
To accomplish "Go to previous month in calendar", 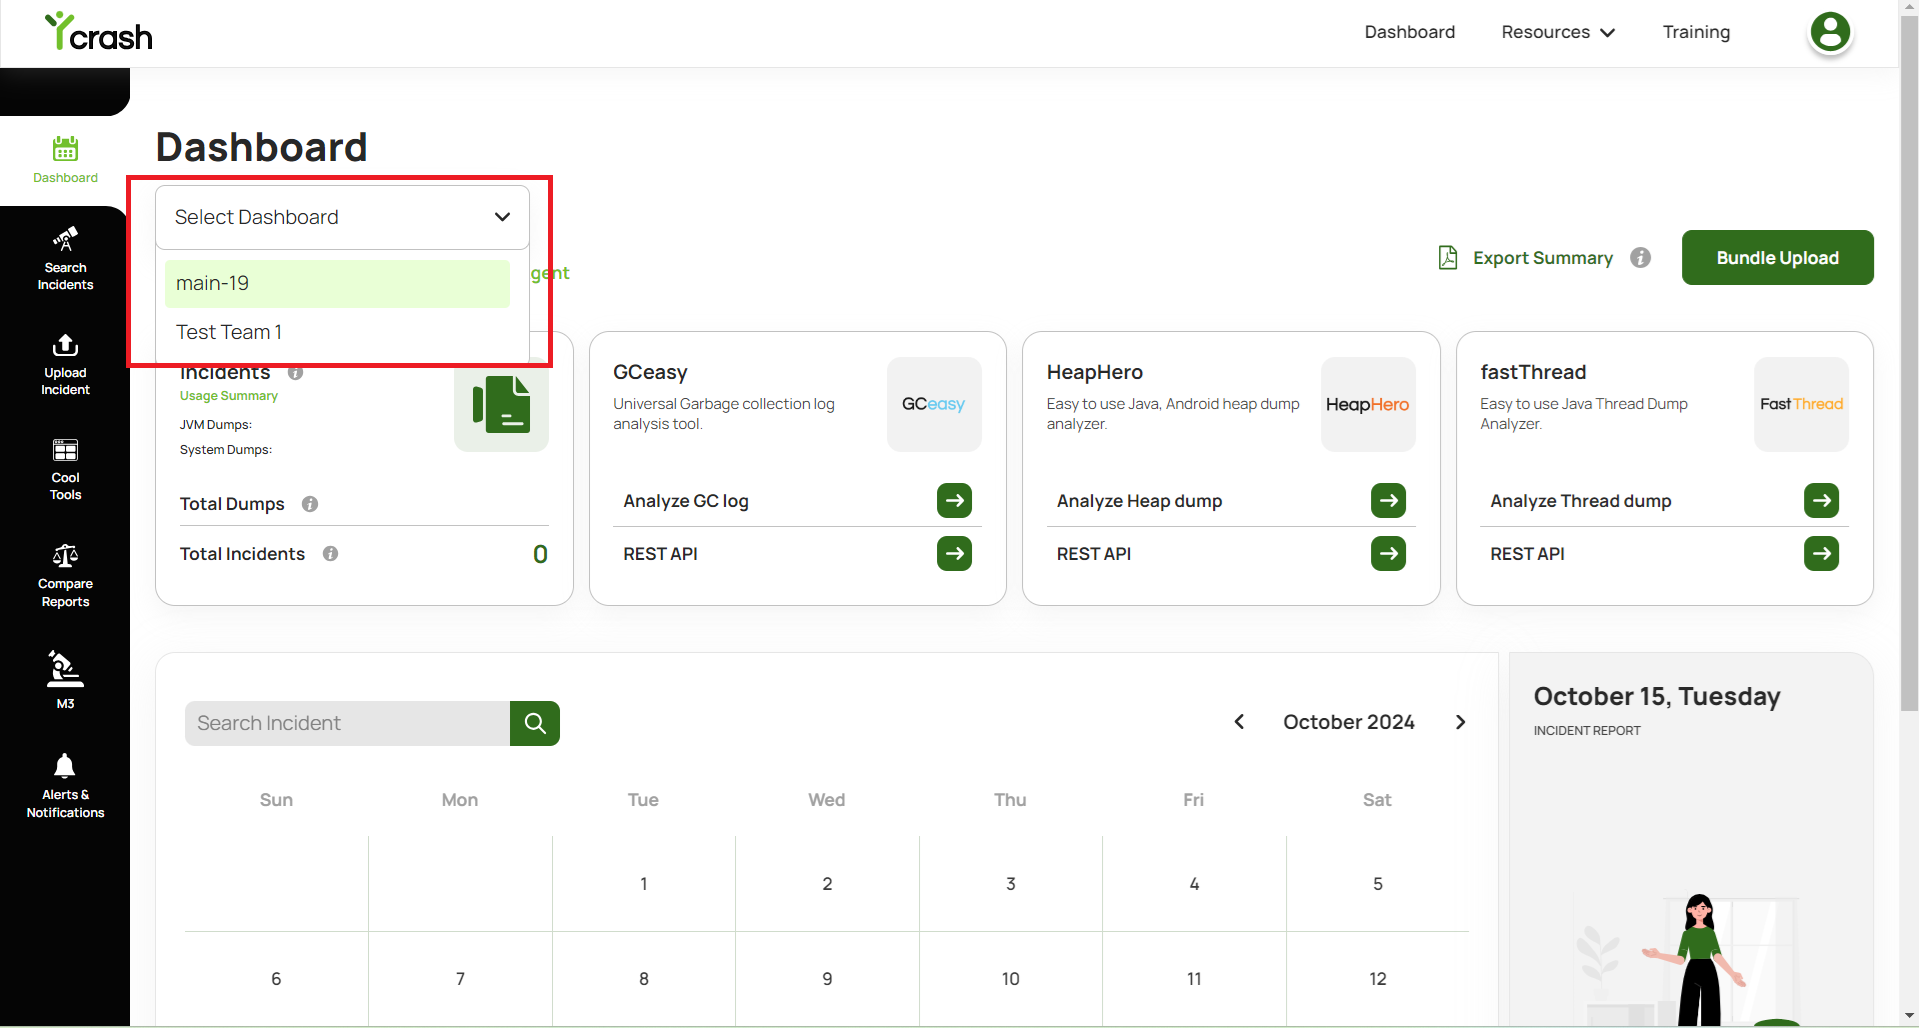I will point(1239,722).
